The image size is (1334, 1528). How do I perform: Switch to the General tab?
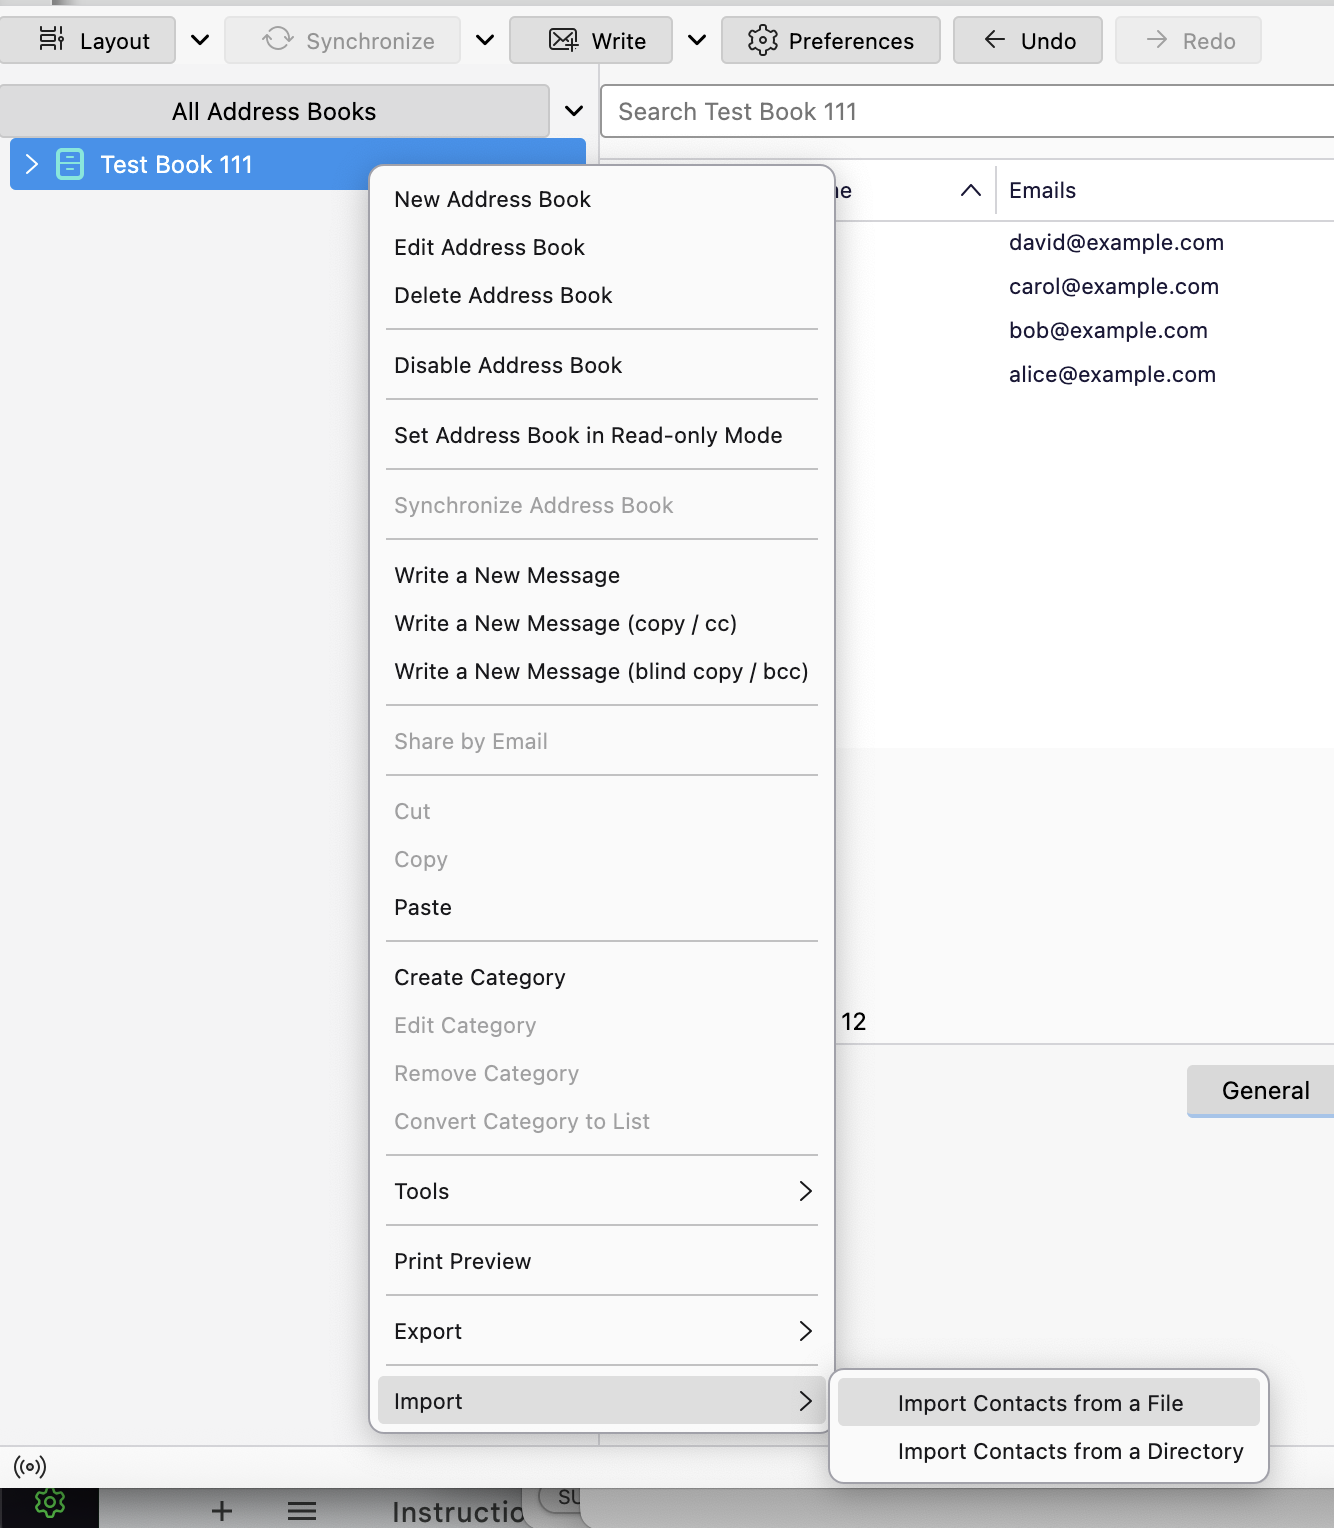[1264, 1090]
